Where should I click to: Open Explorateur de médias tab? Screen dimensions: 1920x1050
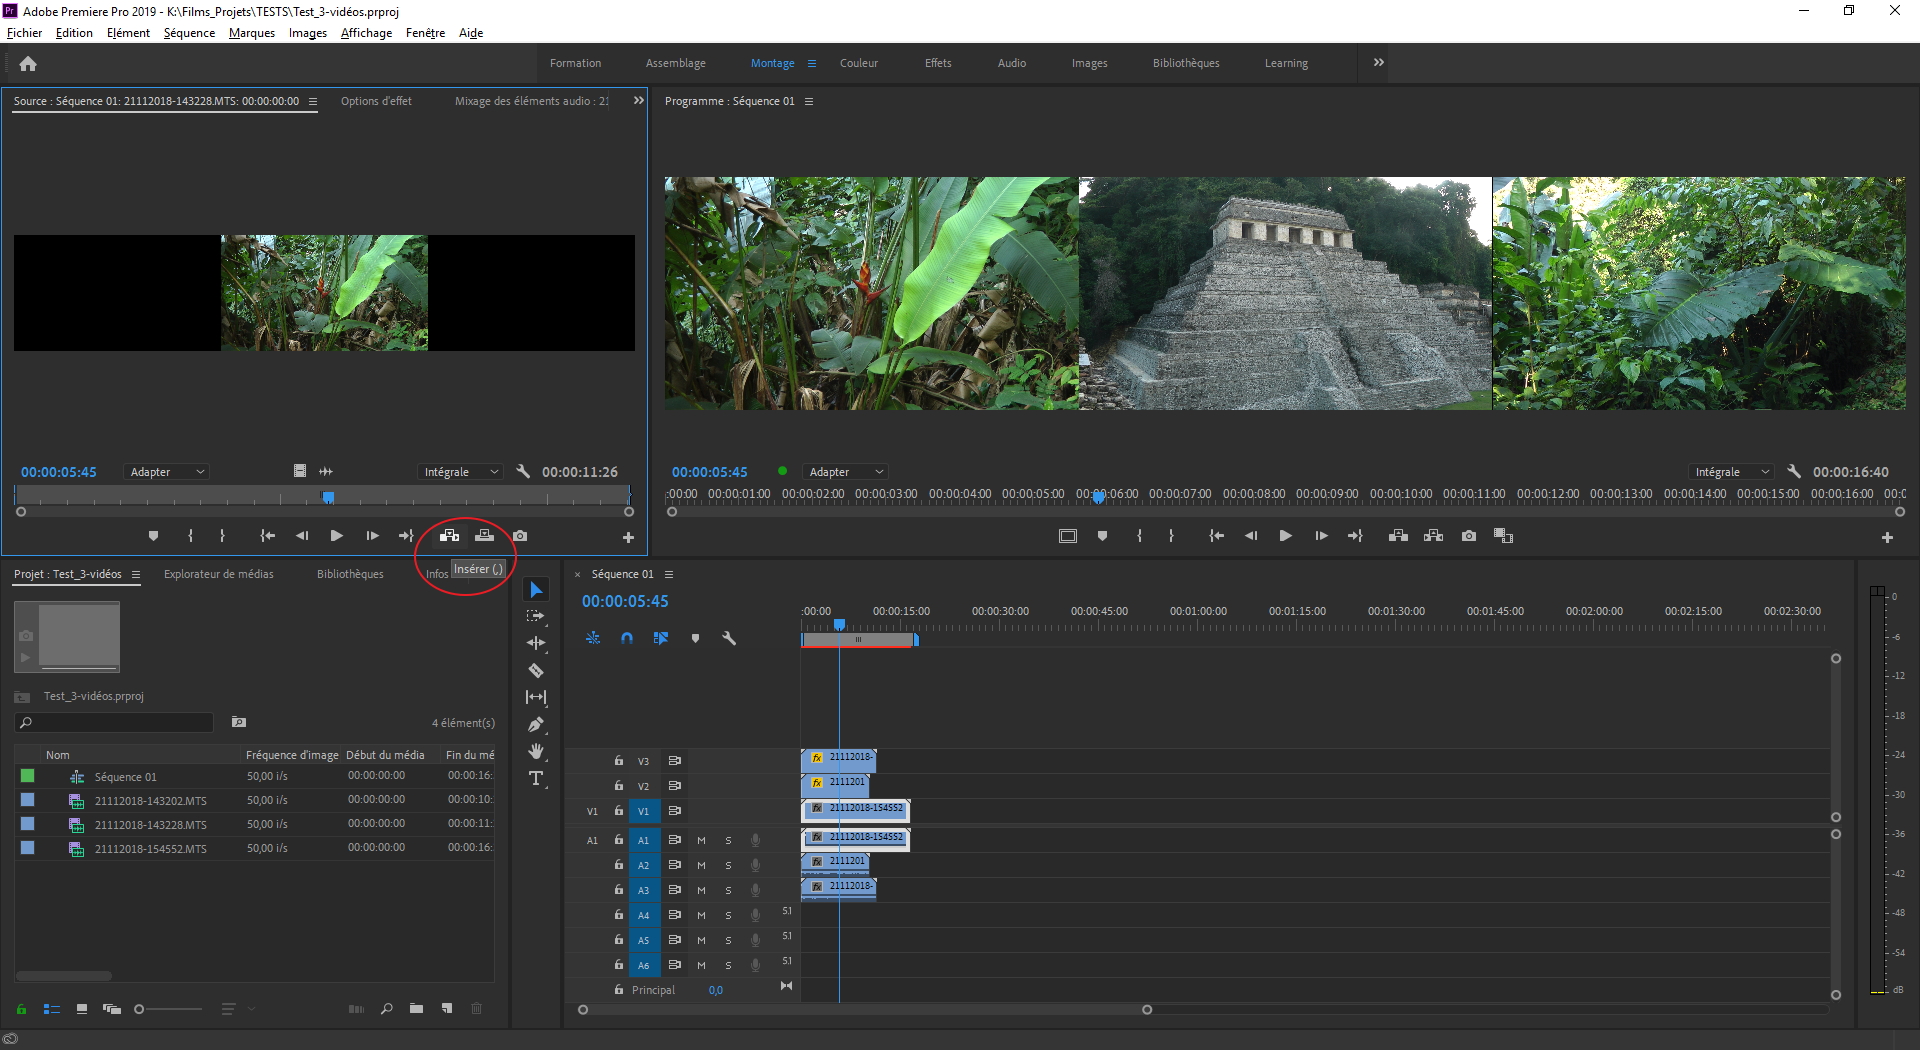[219, 574]
